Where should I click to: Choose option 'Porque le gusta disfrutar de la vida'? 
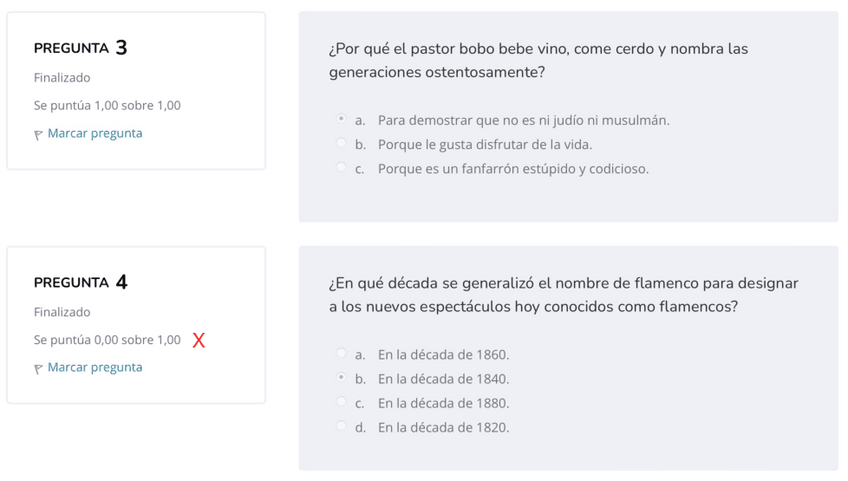341,144
